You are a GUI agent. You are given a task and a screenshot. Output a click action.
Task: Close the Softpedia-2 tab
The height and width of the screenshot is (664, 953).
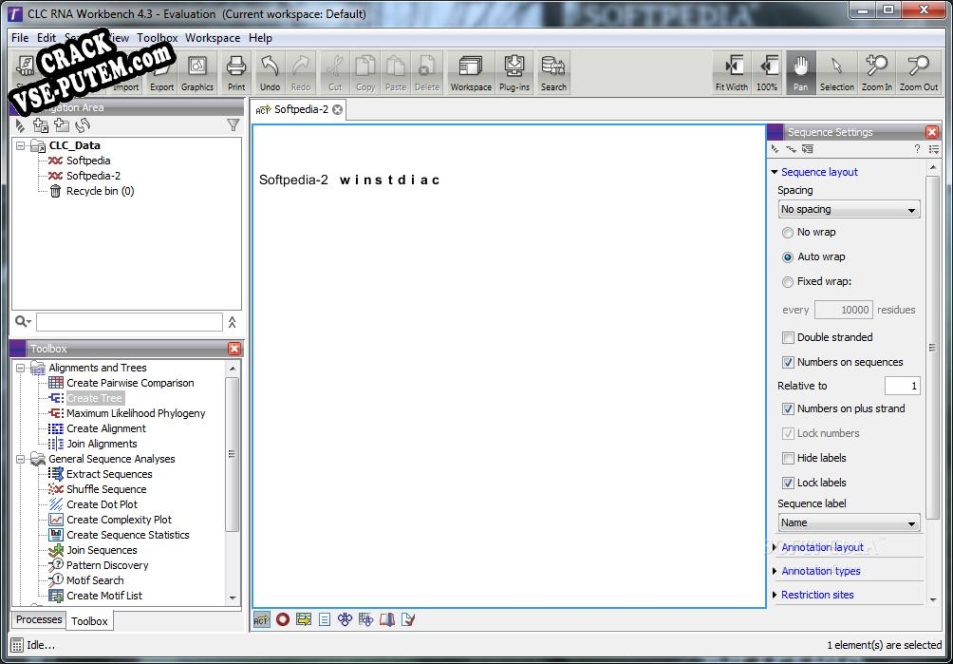pos(337,109)
